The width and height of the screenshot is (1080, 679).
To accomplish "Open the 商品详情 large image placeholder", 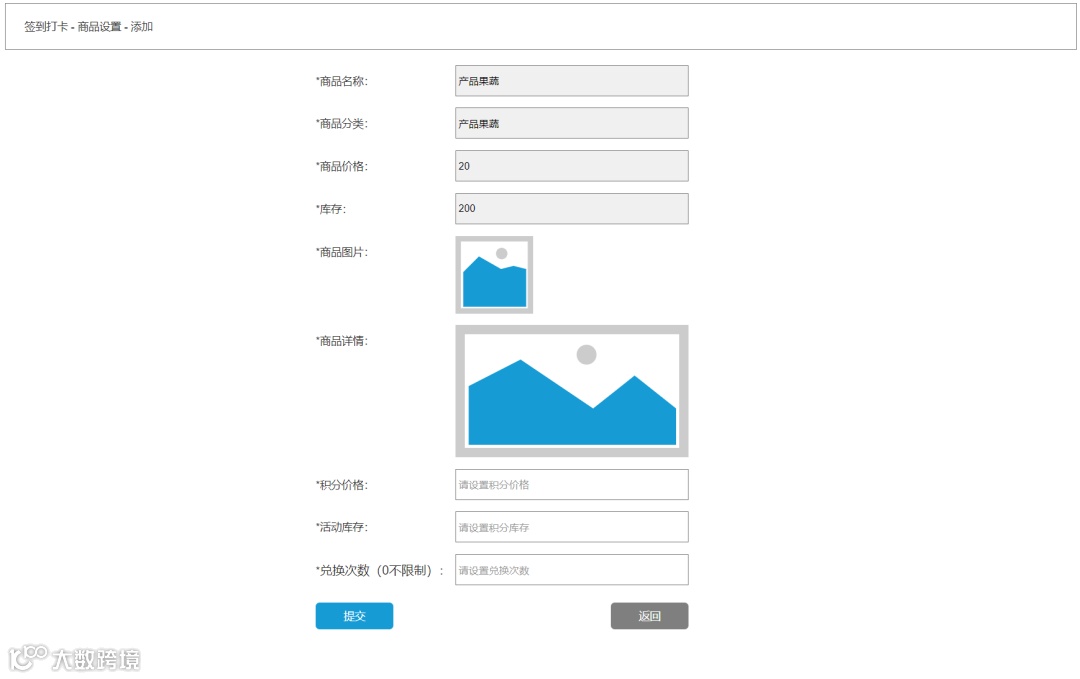I will click(571, 390).
